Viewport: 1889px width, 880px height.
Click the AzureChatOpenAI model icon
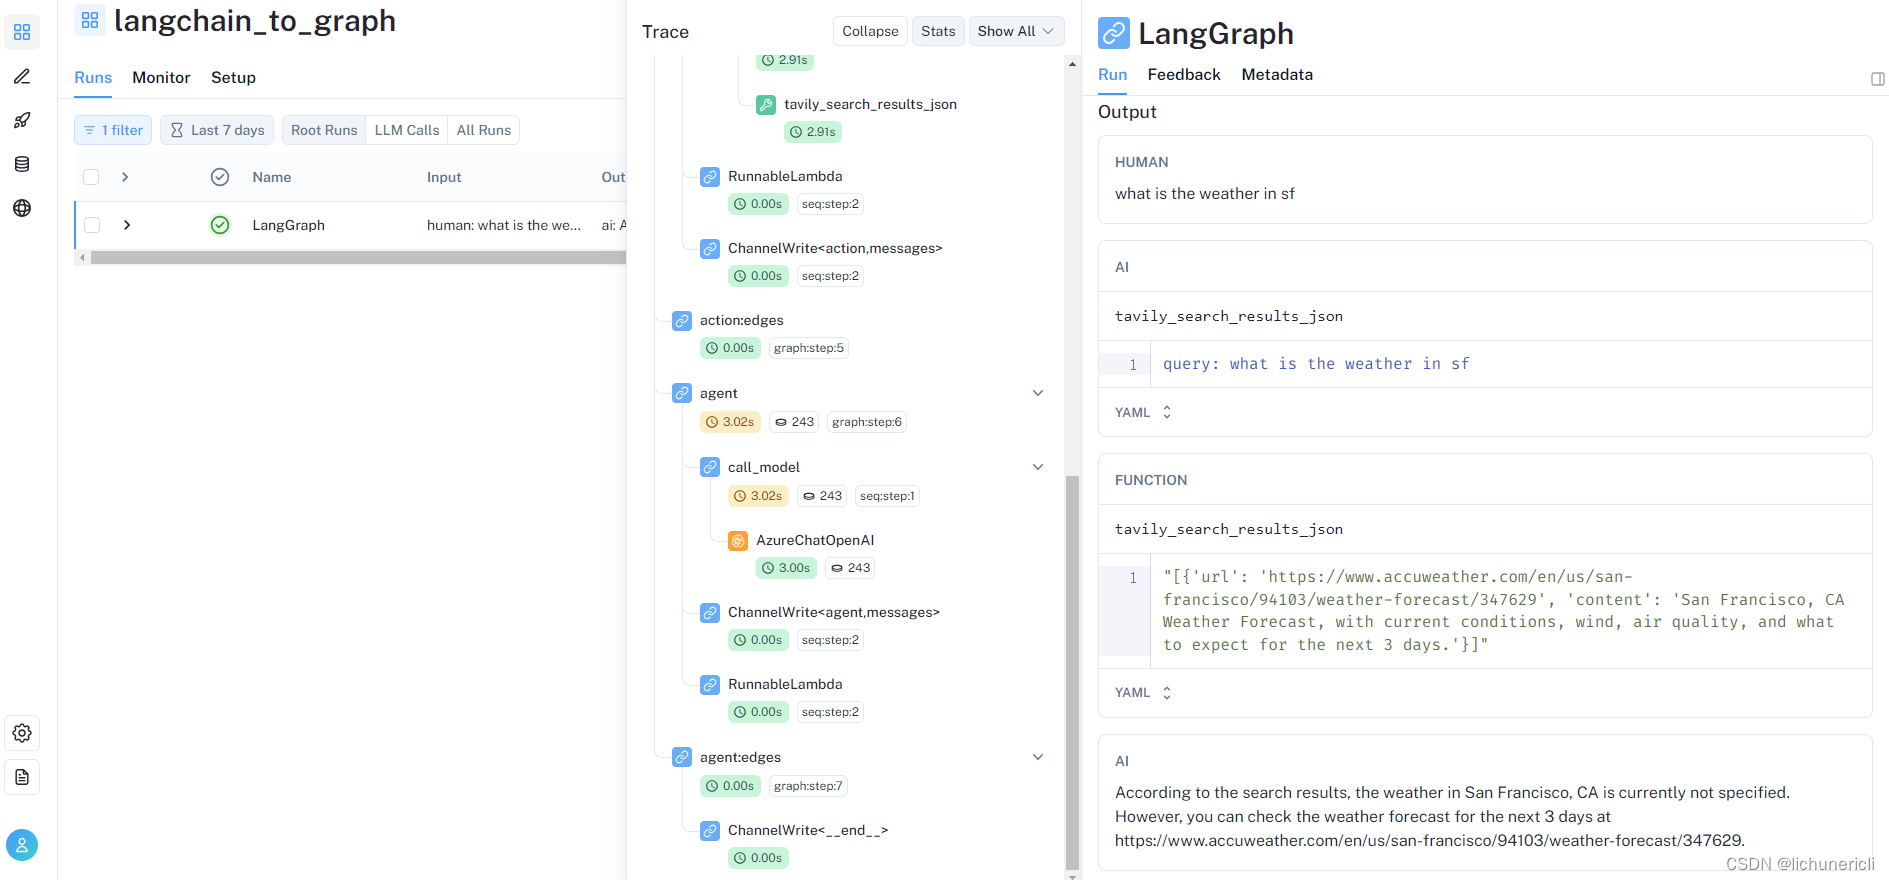coord(738,540)
